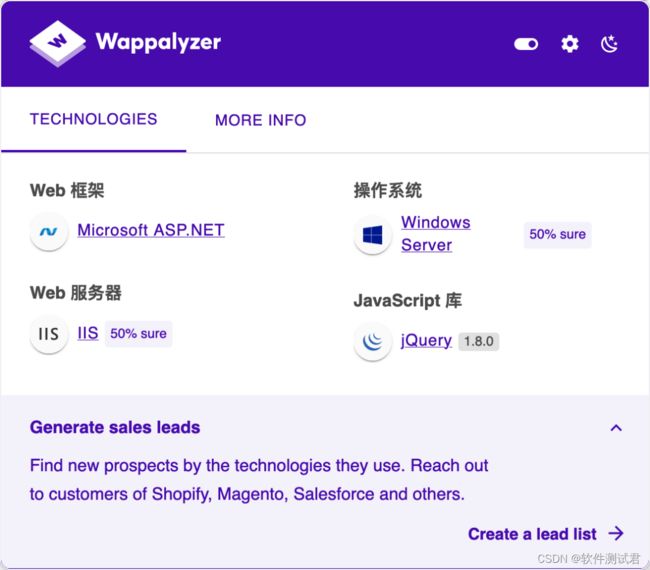Click the 50% sure badge beside IIS
Viewport: 650px width, 570px height.
tap(138, 334)
